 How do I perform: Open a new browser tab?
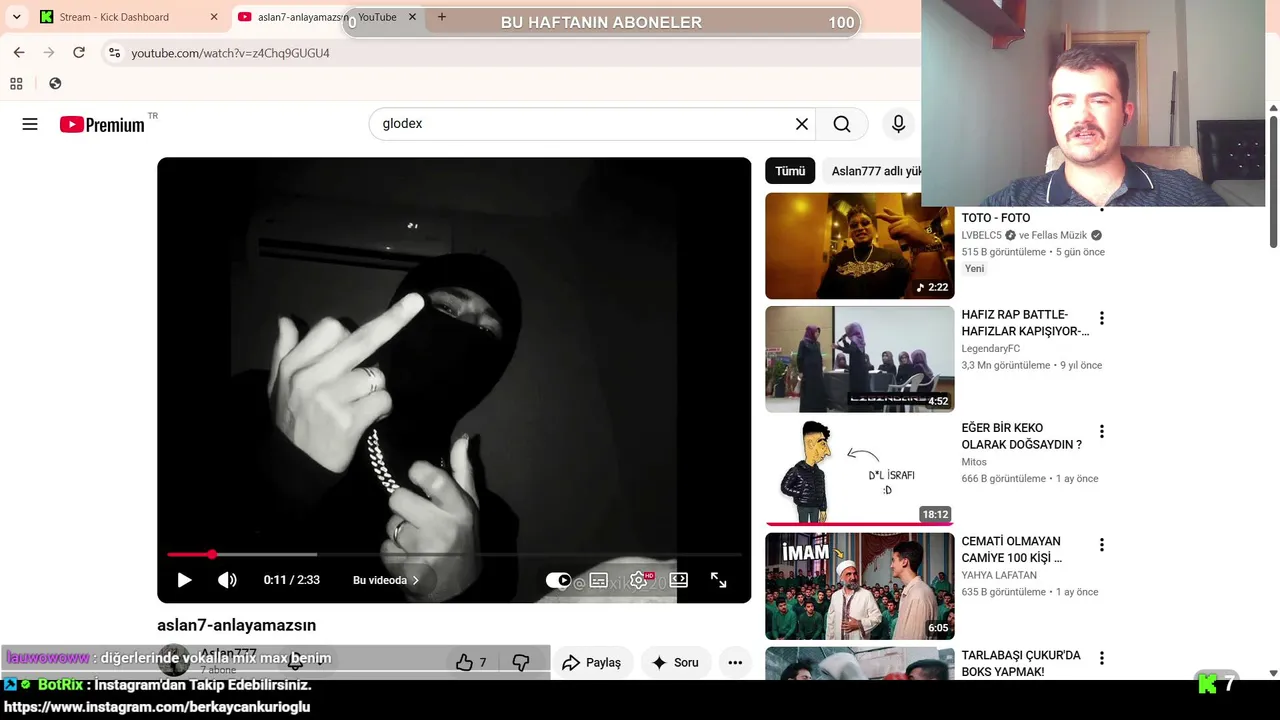coord(442,17)
